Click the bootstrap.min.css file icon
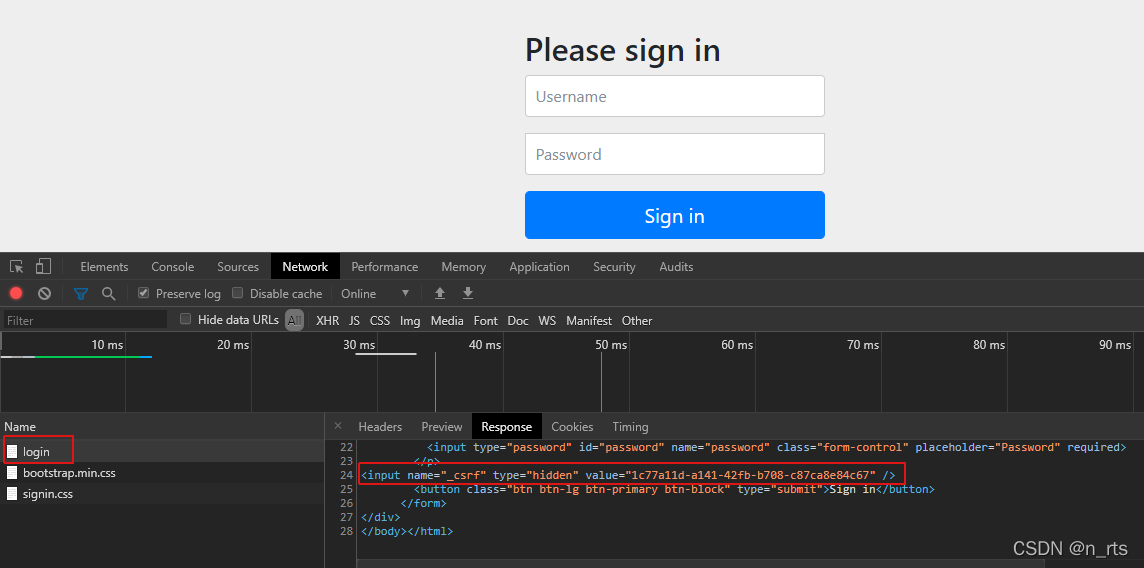Image resolution: width=1144 pixels, height=568 pixels. pyautogui.click(x=12, y=472)
